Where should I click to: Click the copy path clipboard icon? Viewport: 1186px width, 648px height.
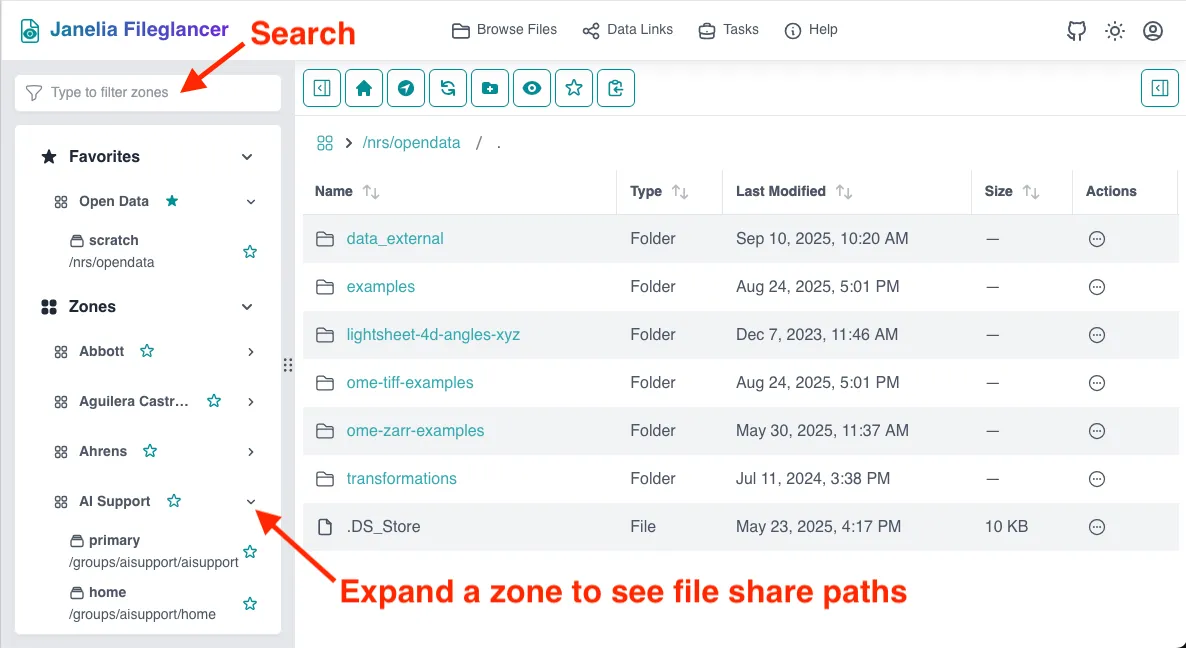point(616,88)
